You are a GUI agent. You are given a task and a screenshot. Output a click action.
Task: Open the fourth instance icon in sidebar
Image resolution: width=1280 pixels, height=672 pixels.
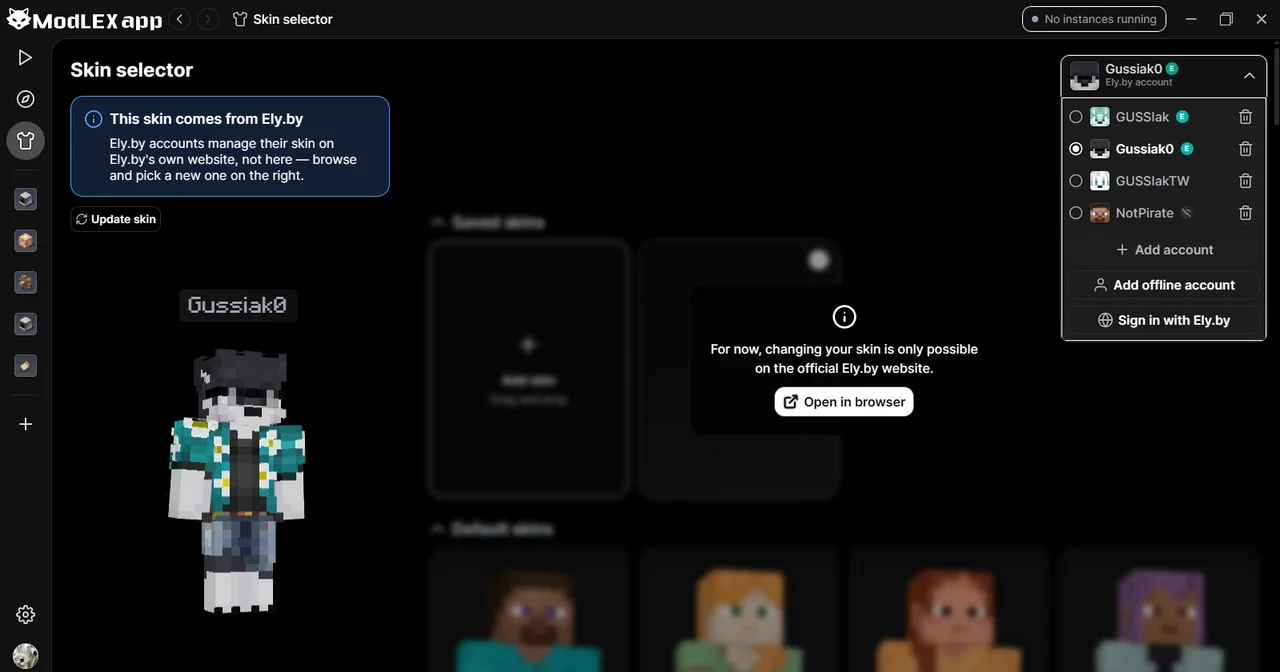26,324
